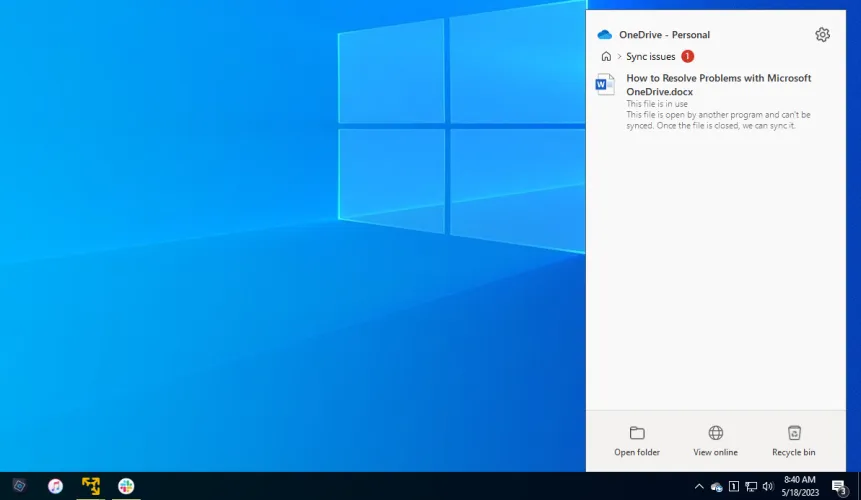Open folder using the folder button
This screenshot has width=861, height=500.
637,441
